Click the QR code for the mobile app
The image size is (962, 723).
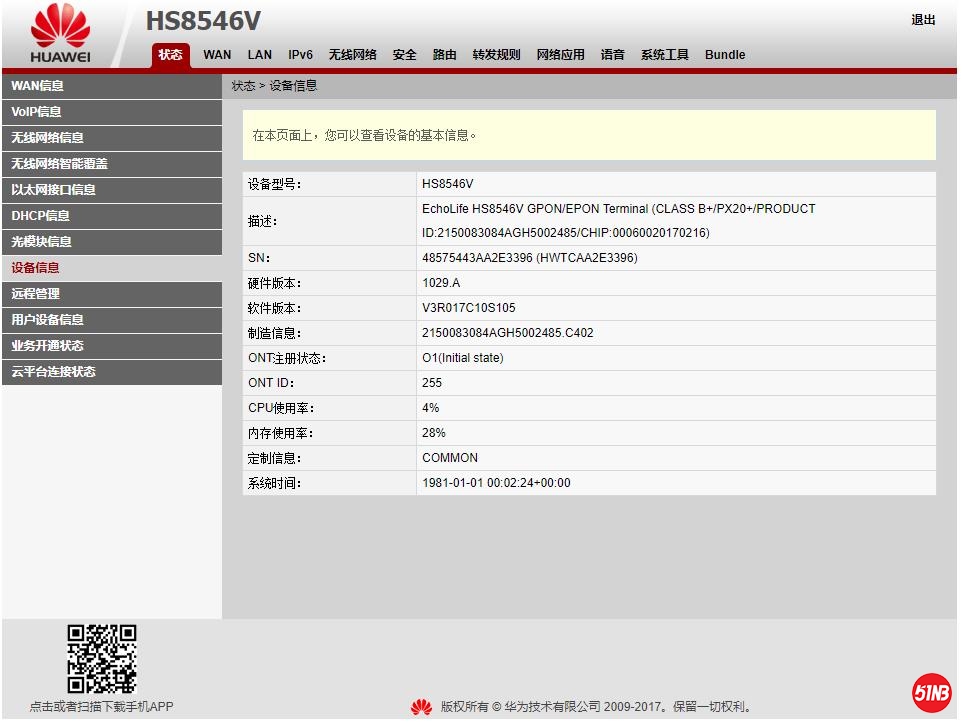pos(101,659)
